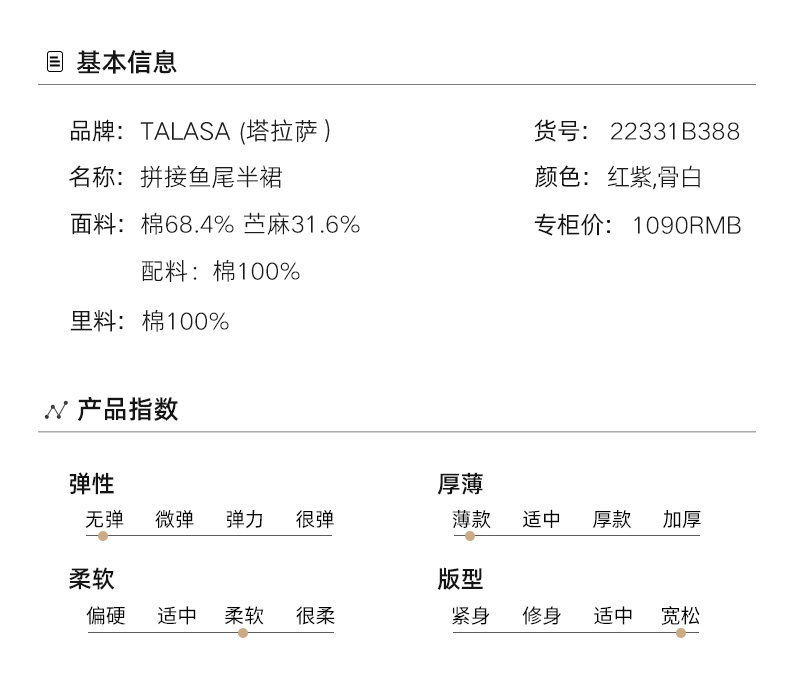Click the product name 拼接鱼尾半裙
Screen dimensions: 790x687
click(212, 178)
